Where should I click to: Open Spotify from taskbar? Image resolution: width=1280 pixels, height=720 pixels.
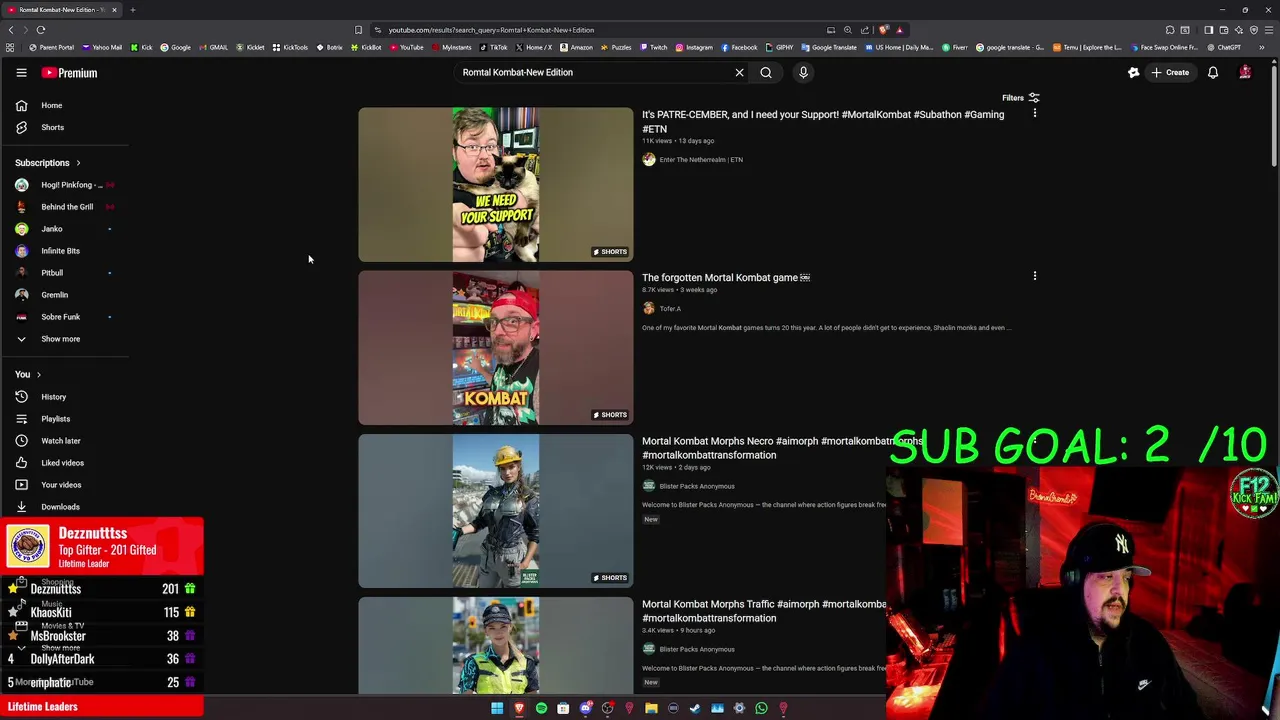(541, 708)
